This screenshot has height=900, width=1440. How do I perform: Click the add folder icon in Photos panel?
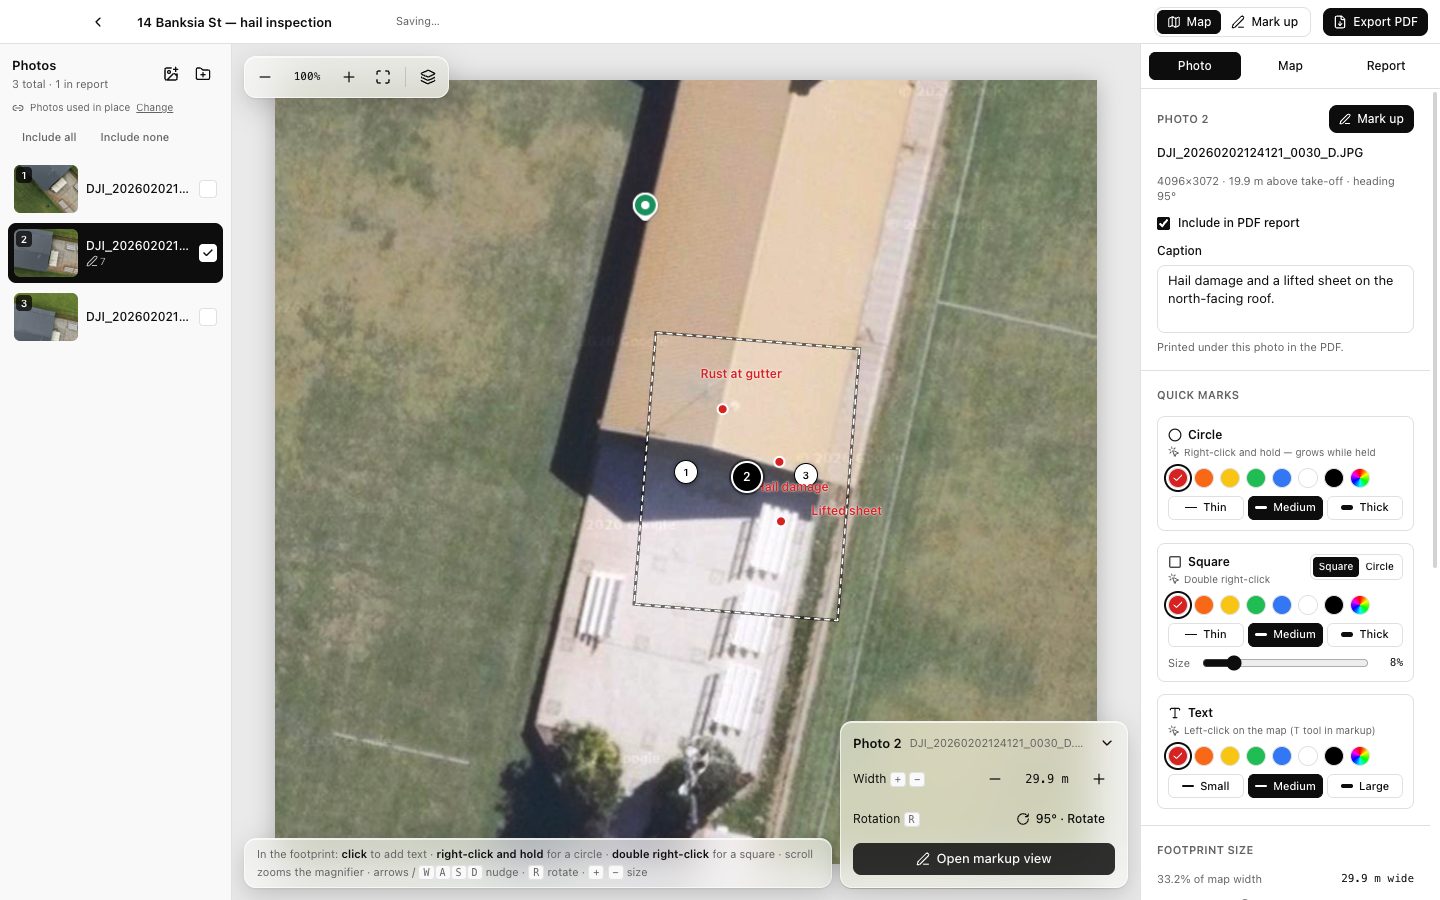(x=203, y=74)
